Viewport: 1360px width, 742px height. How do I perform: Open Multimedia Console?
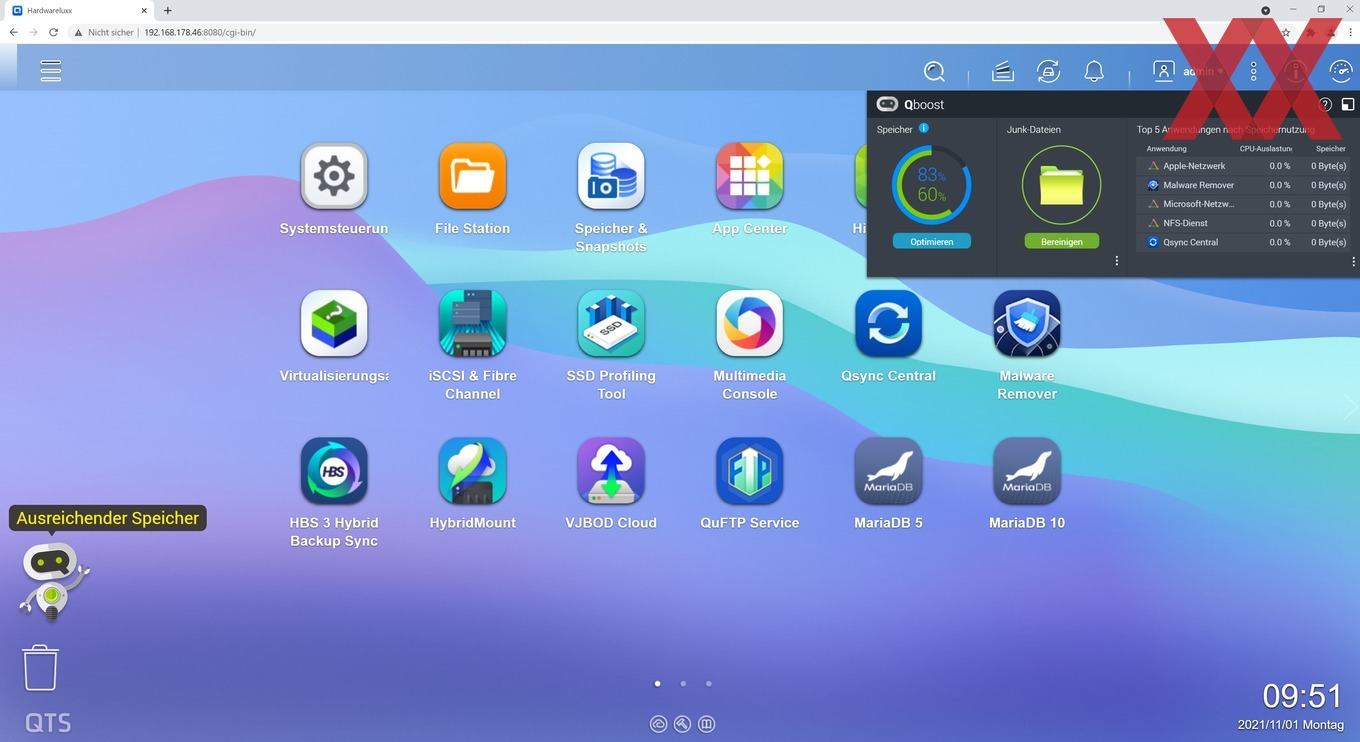(749, 324)
